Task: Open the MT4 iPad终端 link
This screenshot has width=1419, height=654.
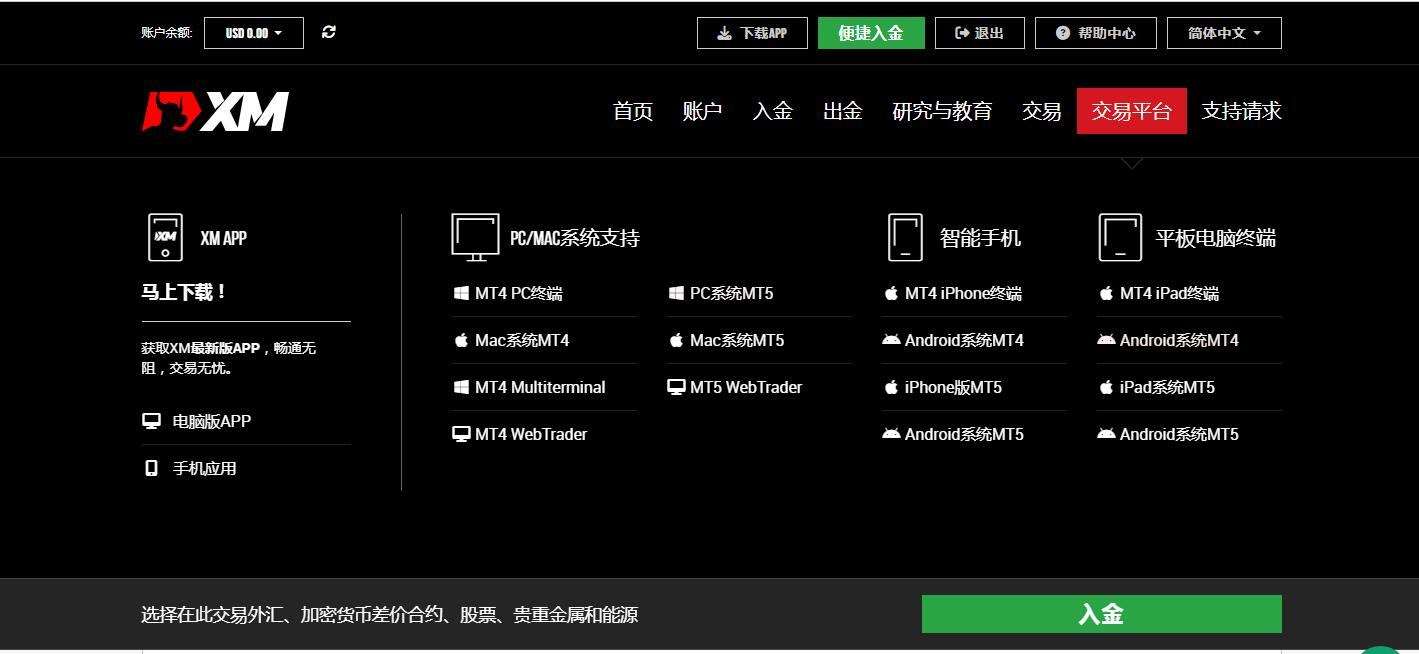Action: [x=1170, y=293]
